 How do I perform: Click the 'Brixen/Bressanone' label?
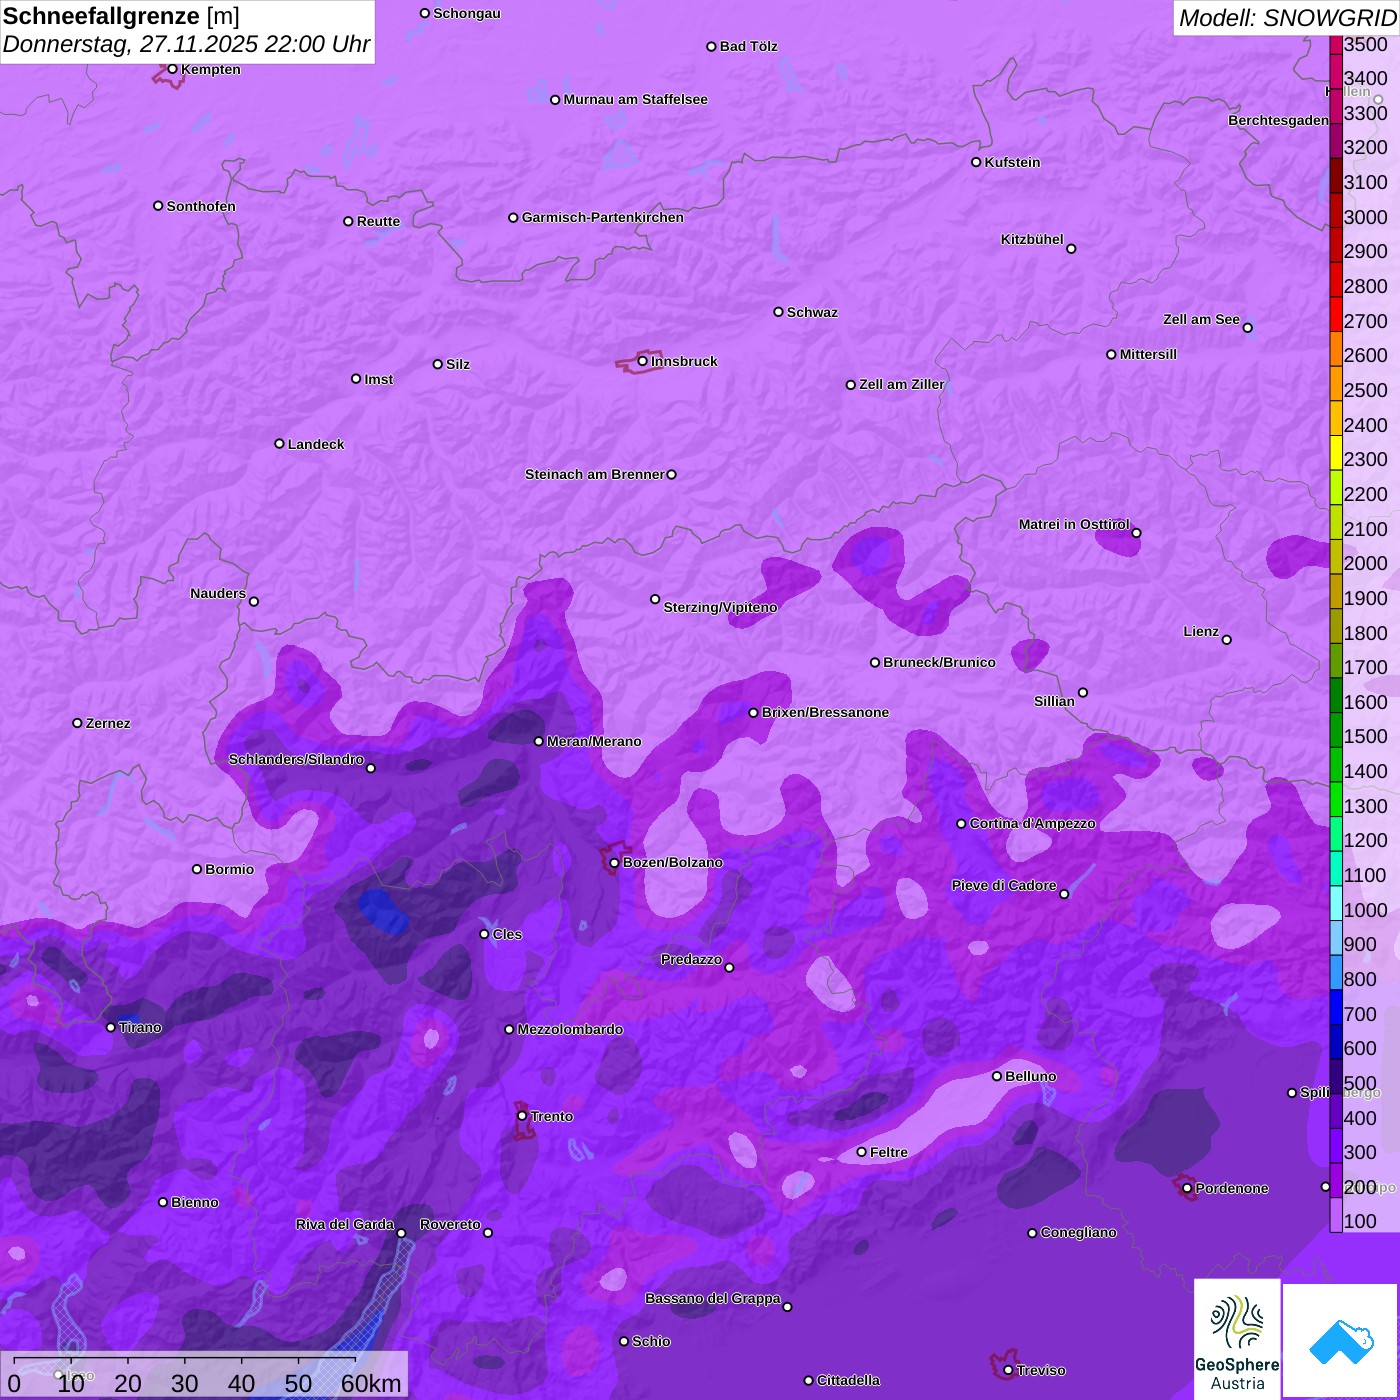(x=825, y=712)
